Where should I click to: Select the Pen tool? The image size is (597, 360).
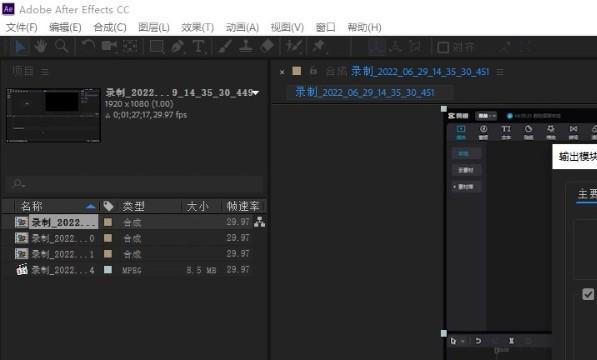tap(177, 47)
